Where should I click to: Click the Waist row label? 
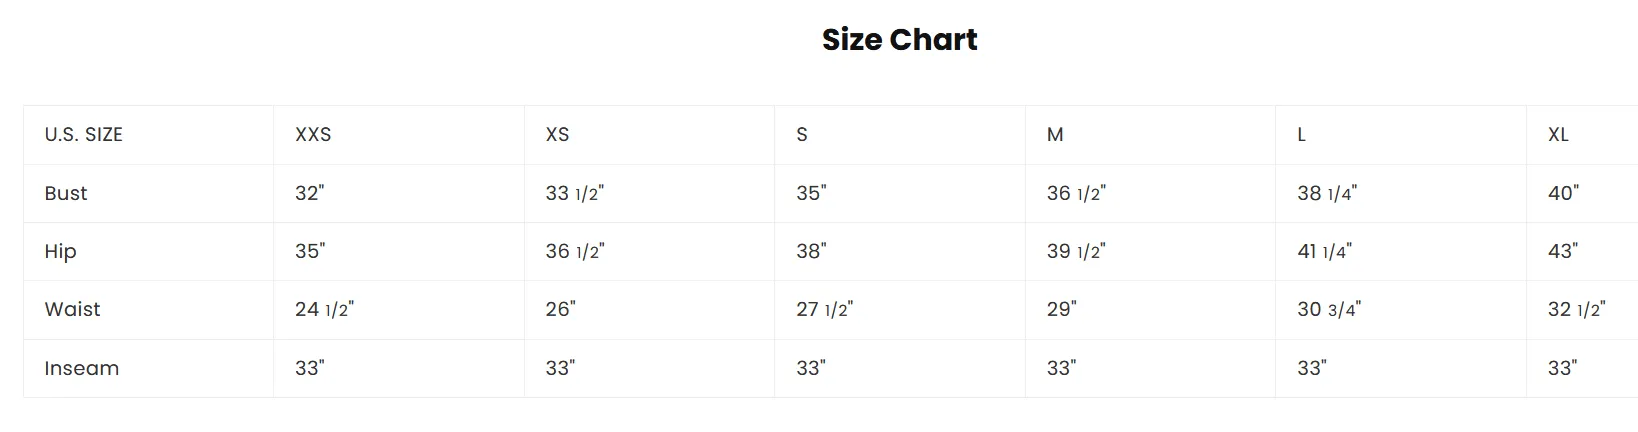coord(72,309)
